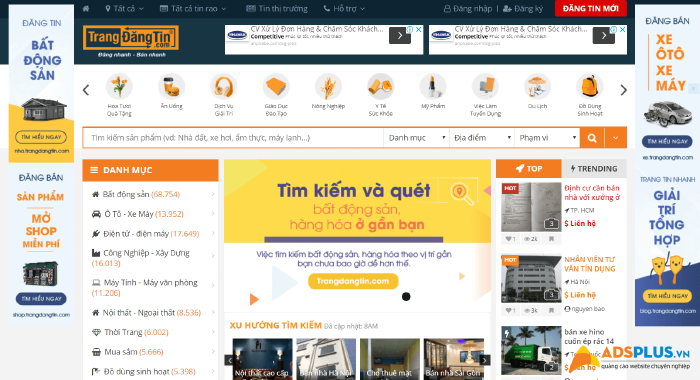Switch to the TRENDING tab
The height and width of the screenshot is (380, 700).
(x=594, y=169)
